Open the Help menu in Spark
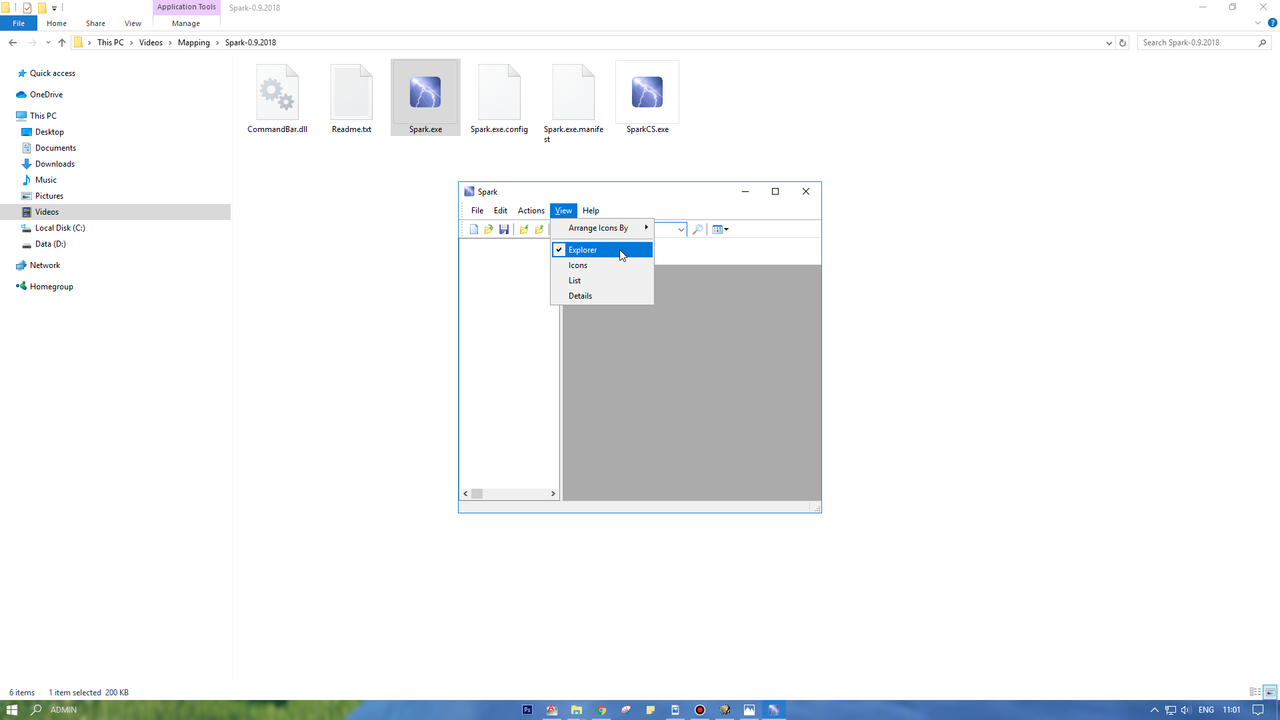 [591, 211]
